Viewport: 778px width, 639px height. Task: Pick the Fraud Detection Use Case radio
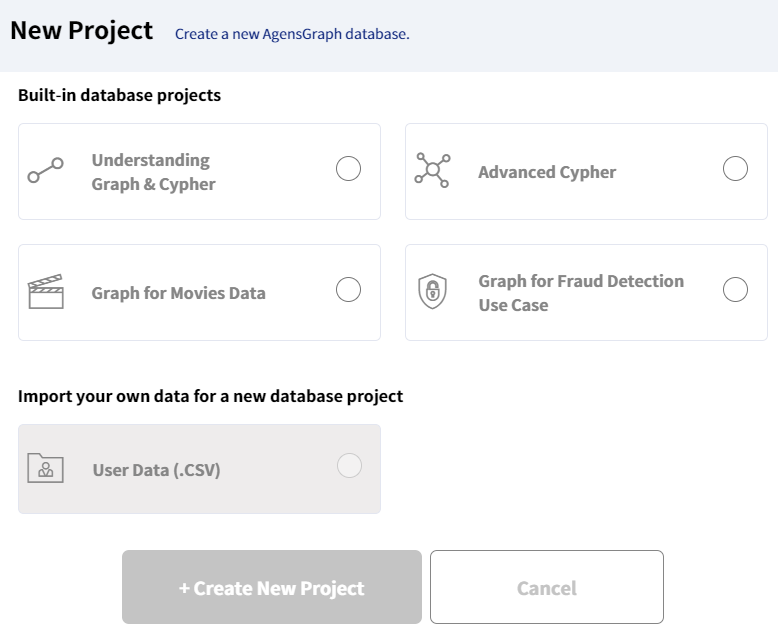735,290
